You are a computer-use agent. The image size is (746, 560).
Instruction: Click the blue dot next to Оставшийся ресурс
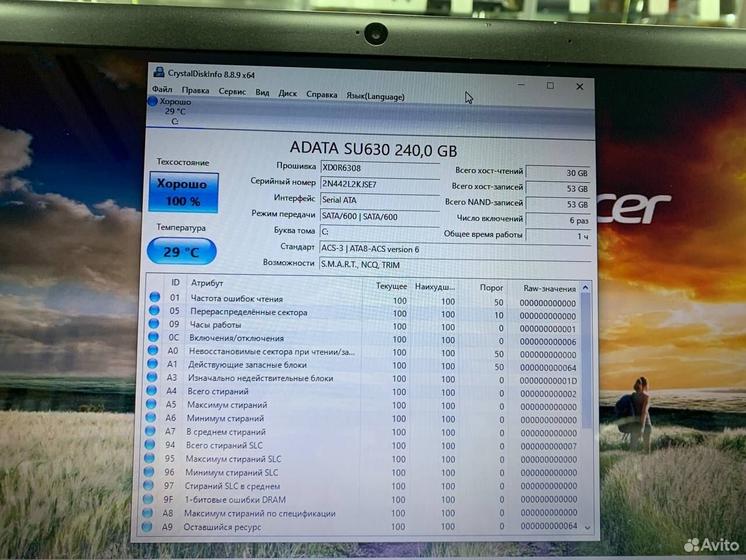(x=154, y=527)
